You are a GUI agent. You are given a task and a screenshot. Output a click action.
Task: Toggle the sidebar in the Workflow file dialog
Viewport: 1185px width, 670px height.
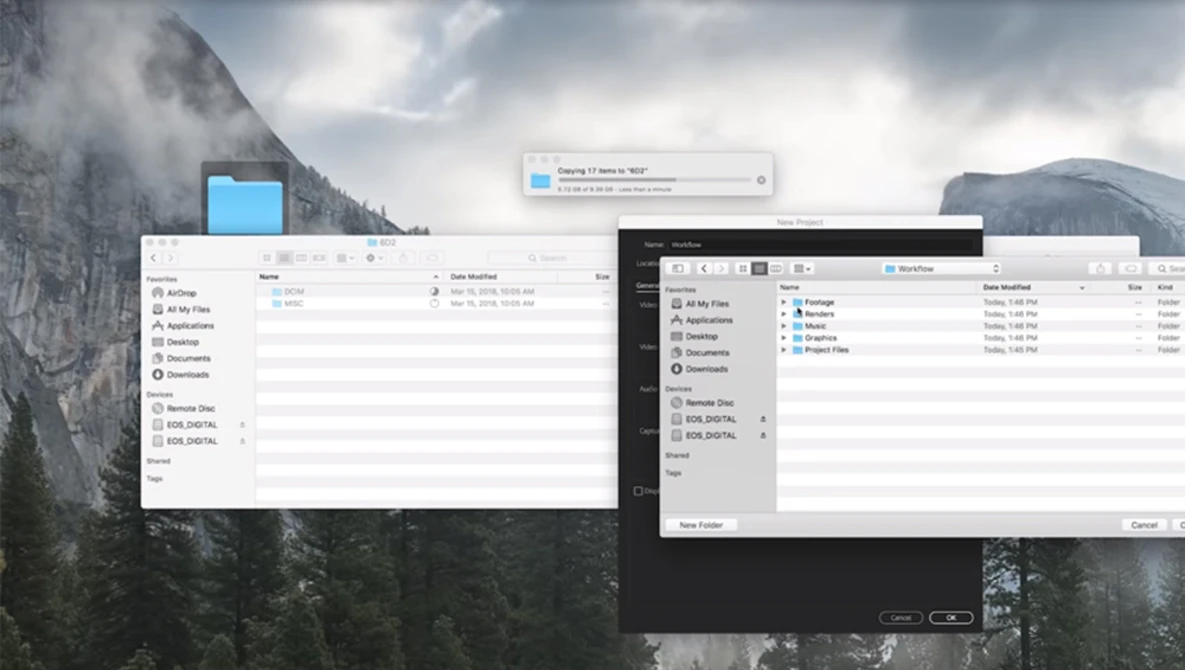[678, 269]
